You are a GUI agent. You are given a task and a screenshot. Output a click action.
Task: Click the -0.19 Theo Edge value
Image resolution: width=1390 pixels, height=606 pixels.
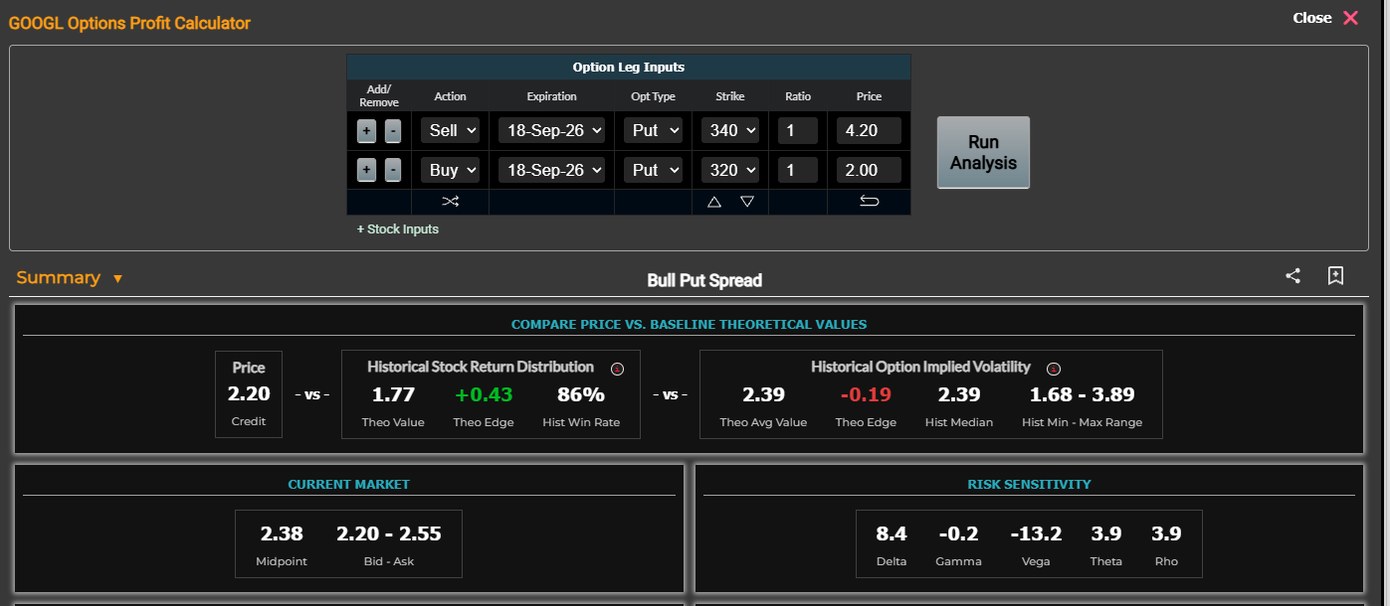(866, 395)
